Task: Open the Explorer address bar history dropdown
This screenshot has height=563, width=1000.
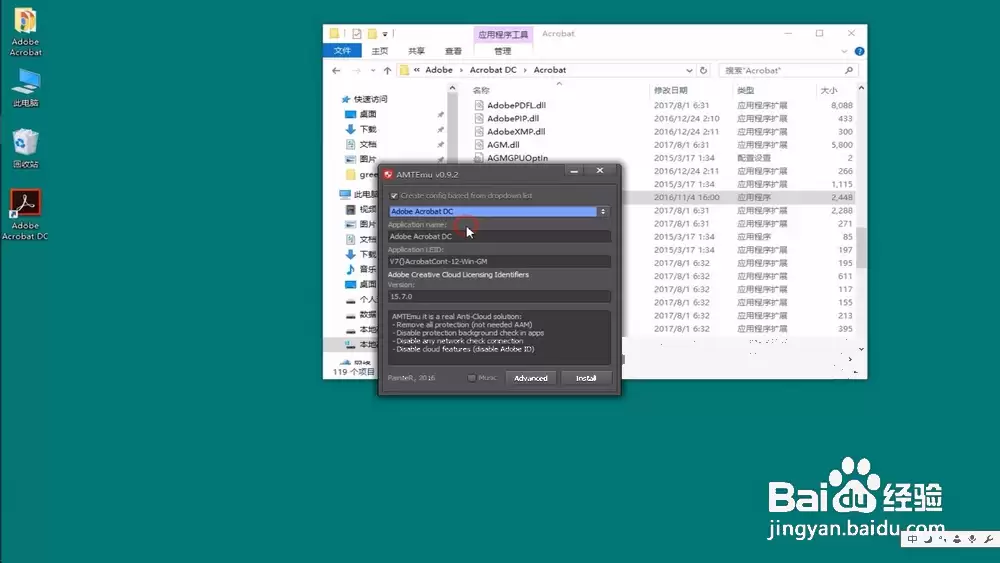Action: point(689,70)
